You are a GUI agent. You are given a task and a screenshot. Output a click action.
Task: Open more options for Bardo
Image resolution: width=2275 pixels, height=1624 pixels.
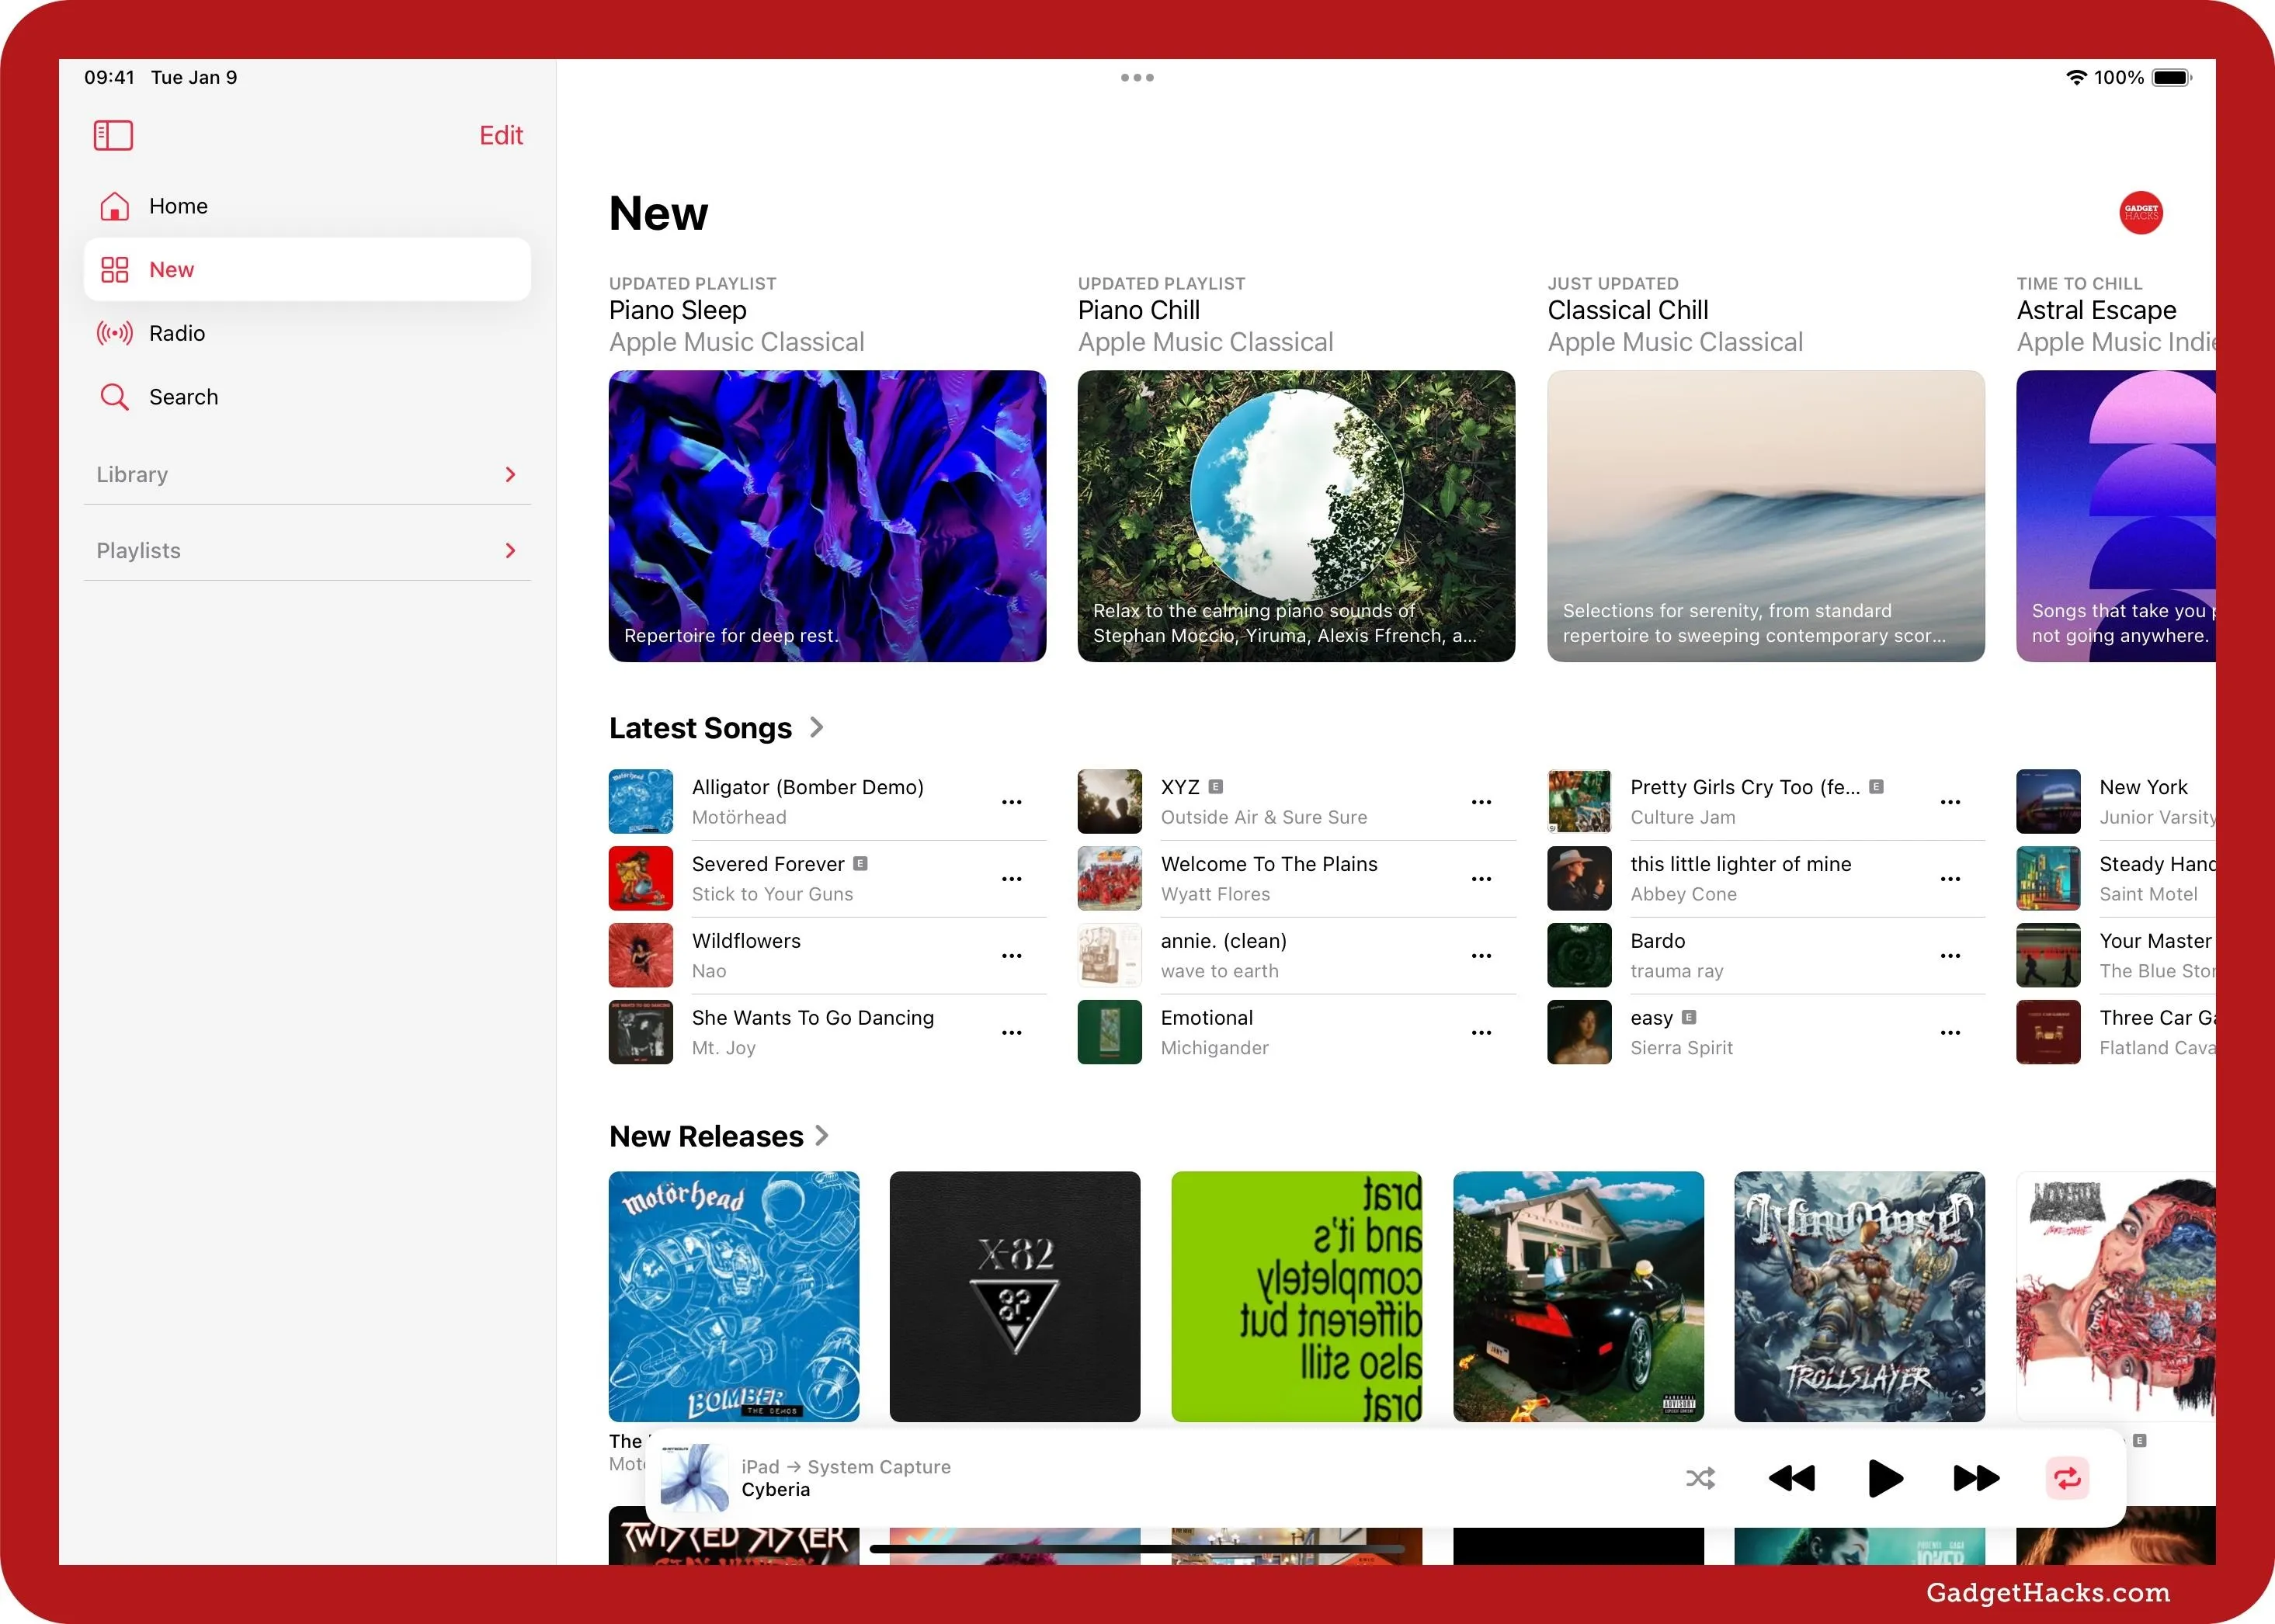pos(1950,956)
